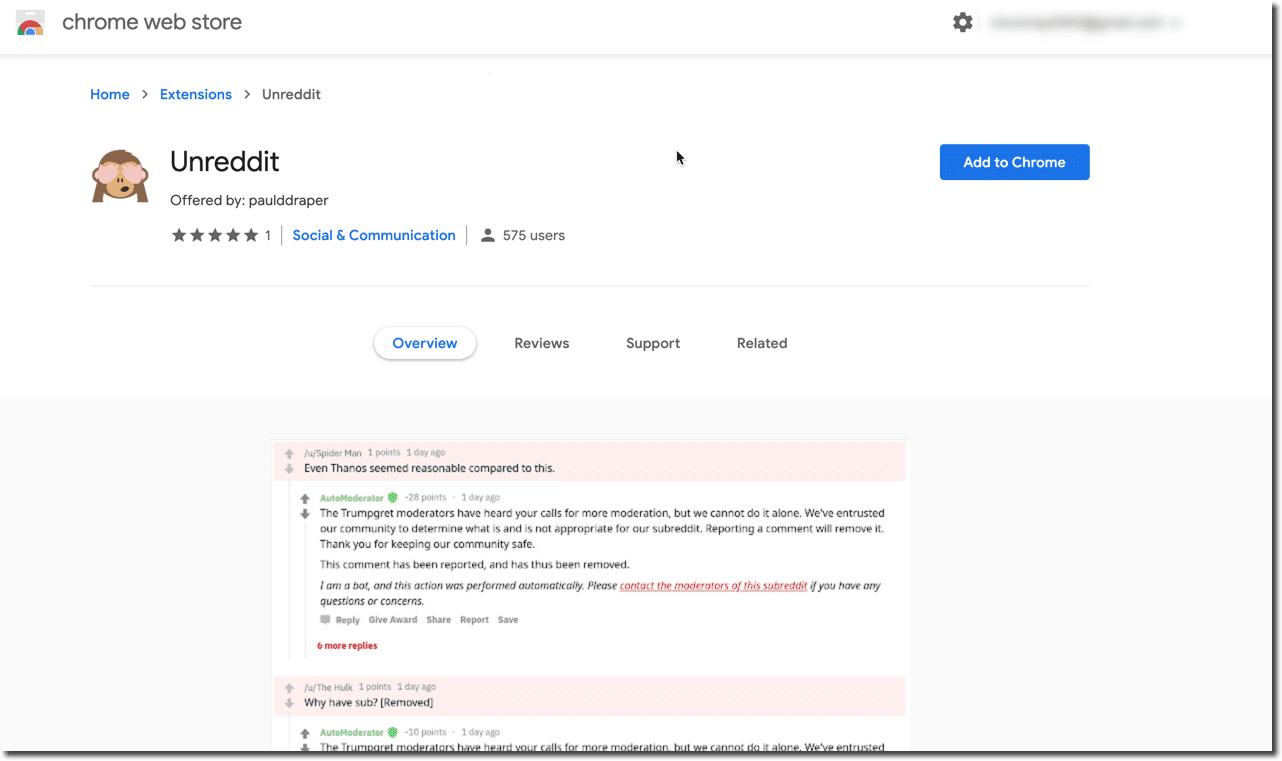Click the Reply speech bubble icon
The image size is (1282, 761).
(325, 620)
